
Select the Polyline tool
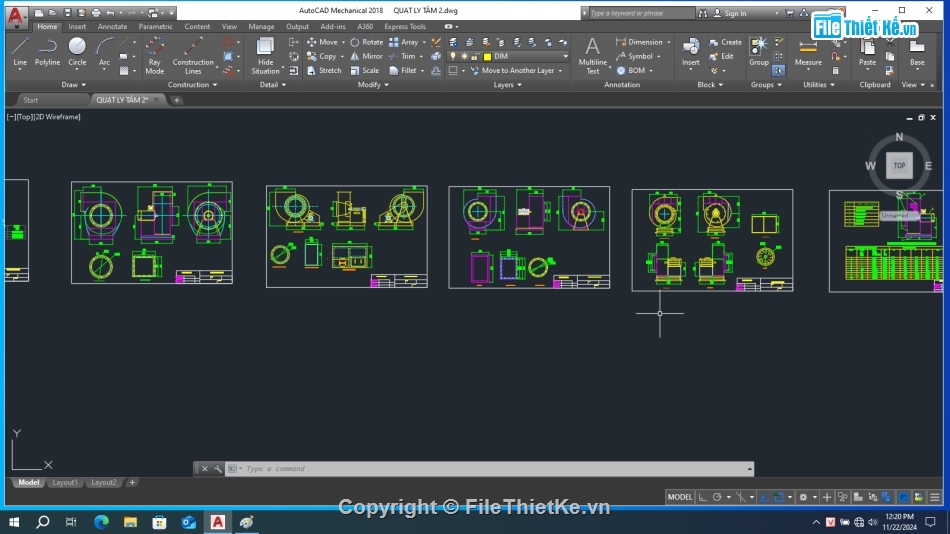(47, 52)
